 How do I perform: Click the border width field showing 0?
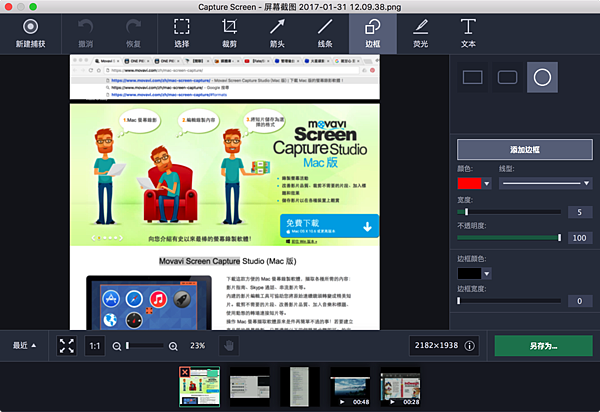[x=580, y=301]
